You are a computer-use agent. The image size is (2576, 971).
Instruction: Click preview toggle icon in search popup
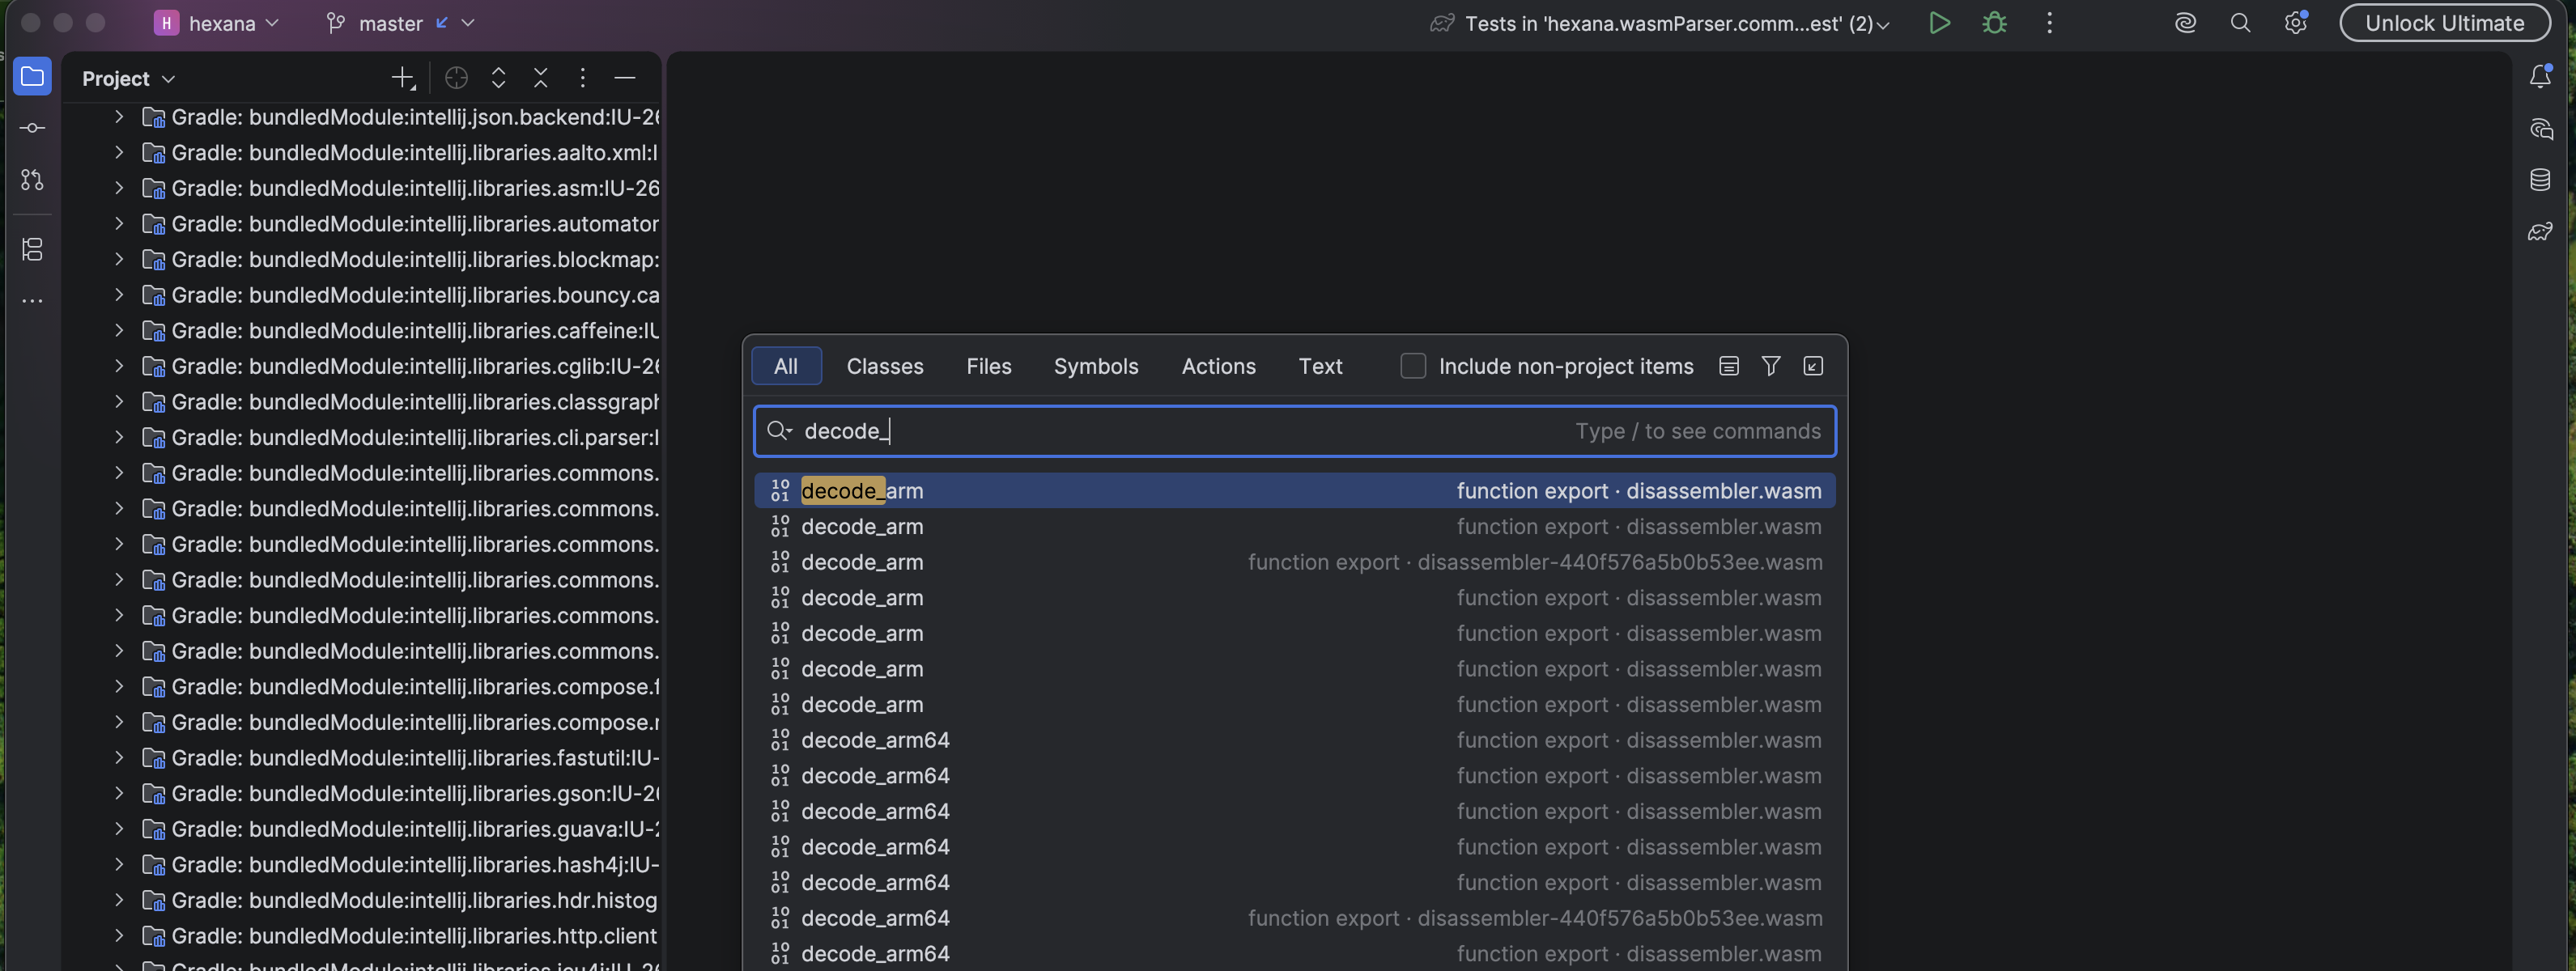(x=1729, y=366)
